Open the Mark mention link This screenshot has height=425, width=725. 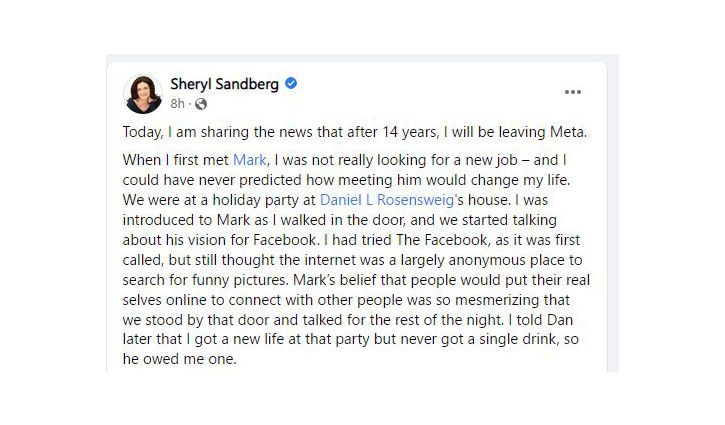click(250, 159)
